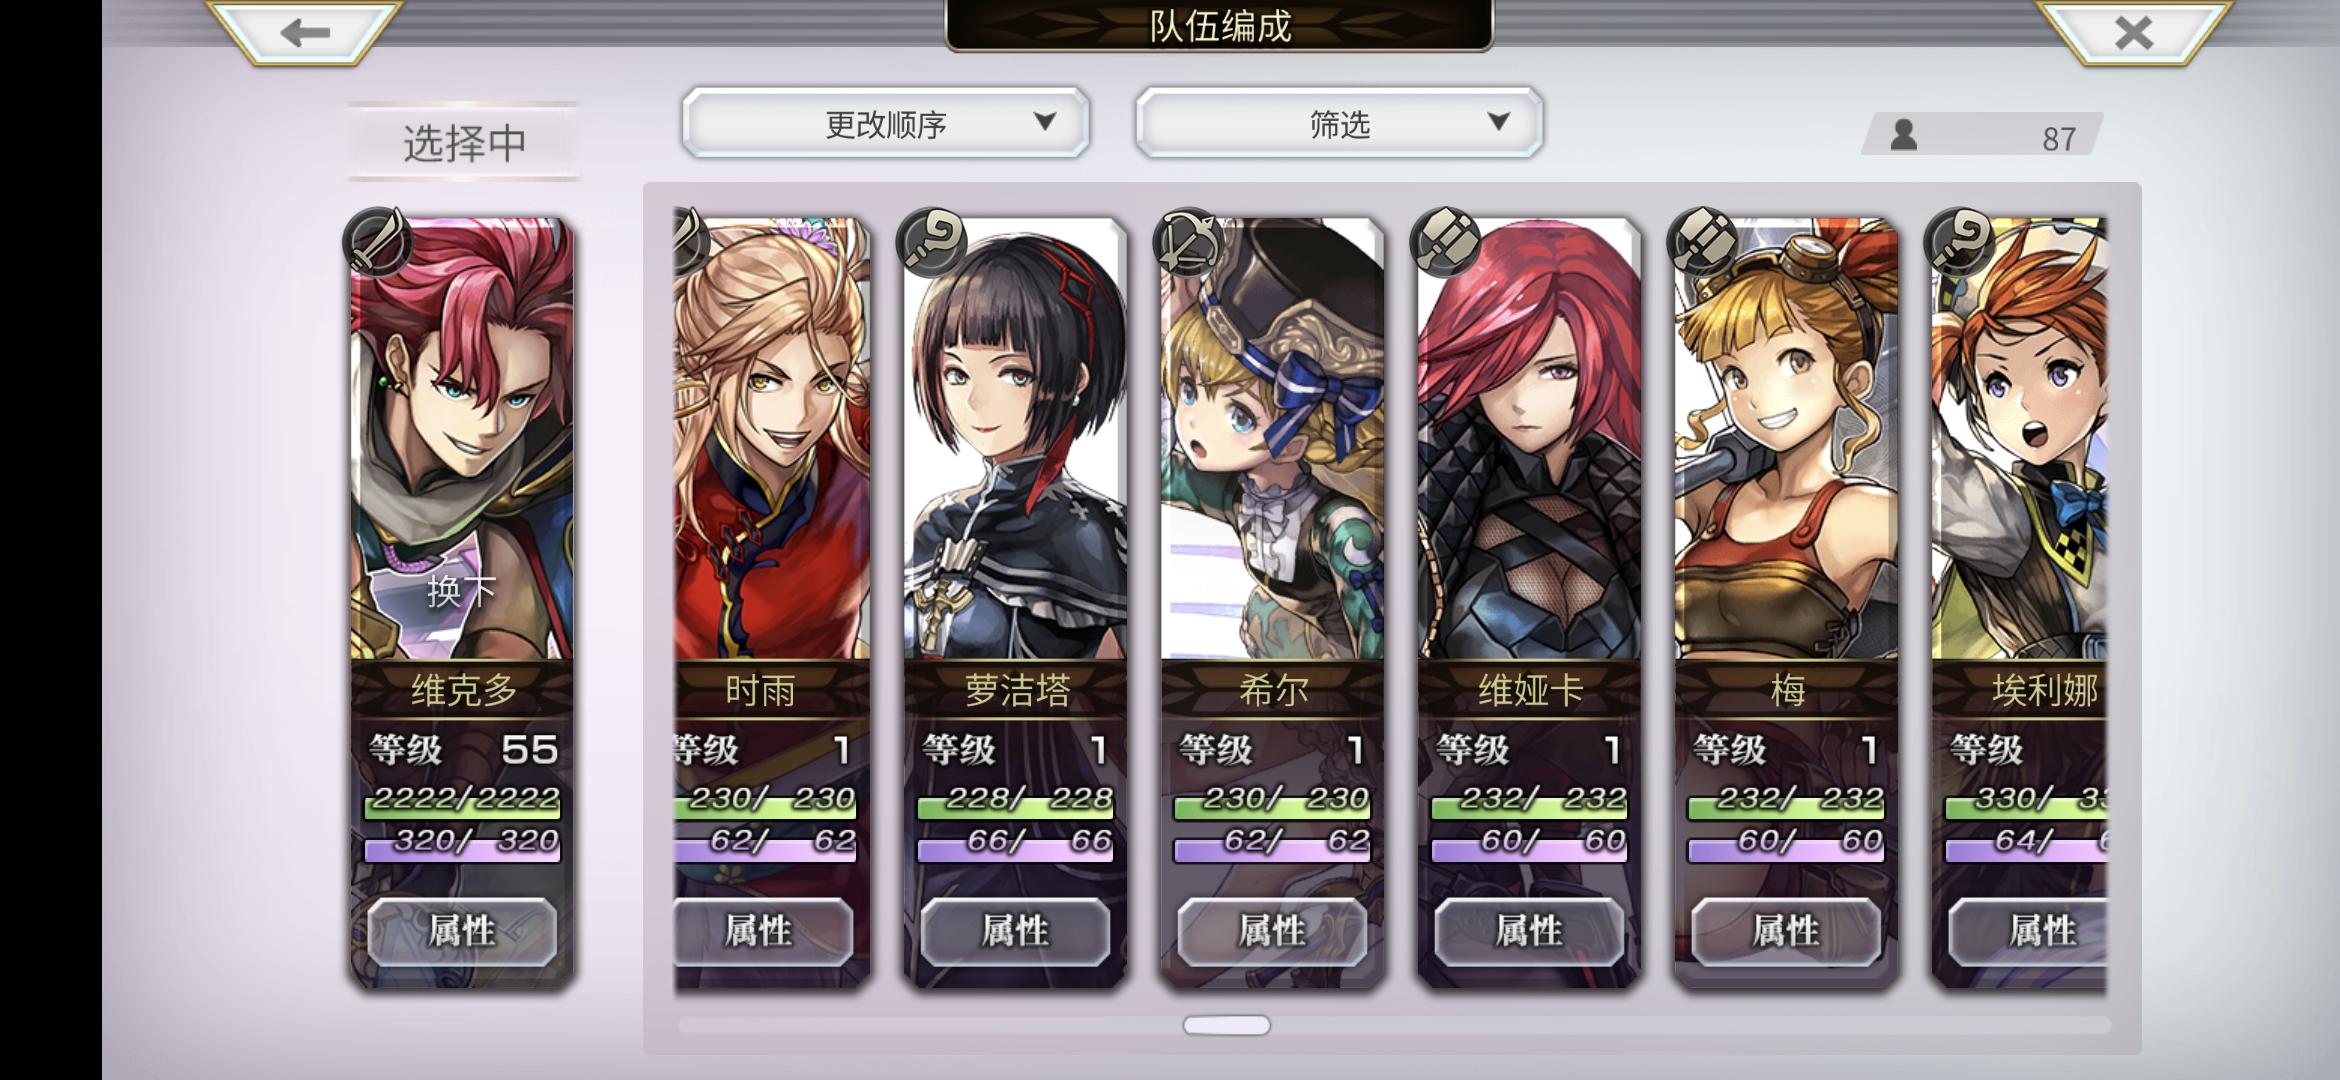
Task: Open 属性 for 希尔
Action: (x=1272, y=931)
